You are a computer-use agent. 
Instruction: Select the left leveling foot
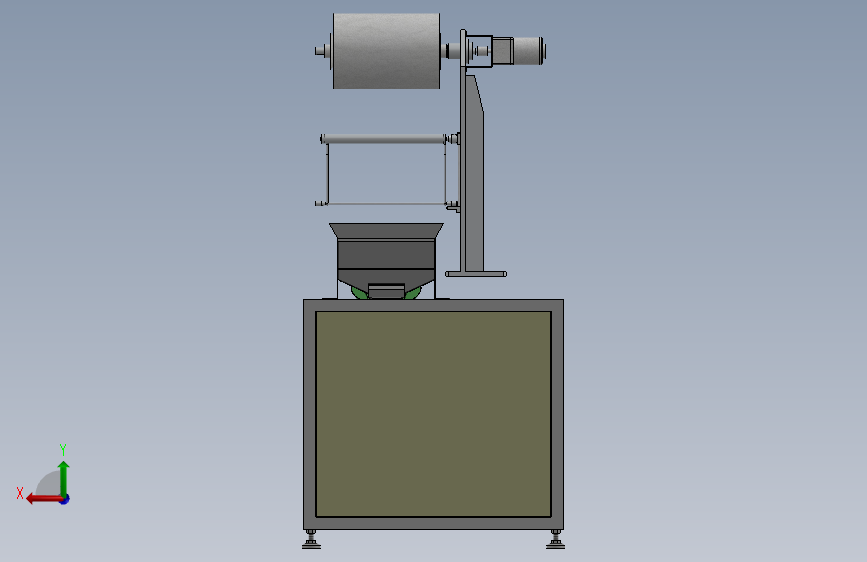tap(311, 540)
